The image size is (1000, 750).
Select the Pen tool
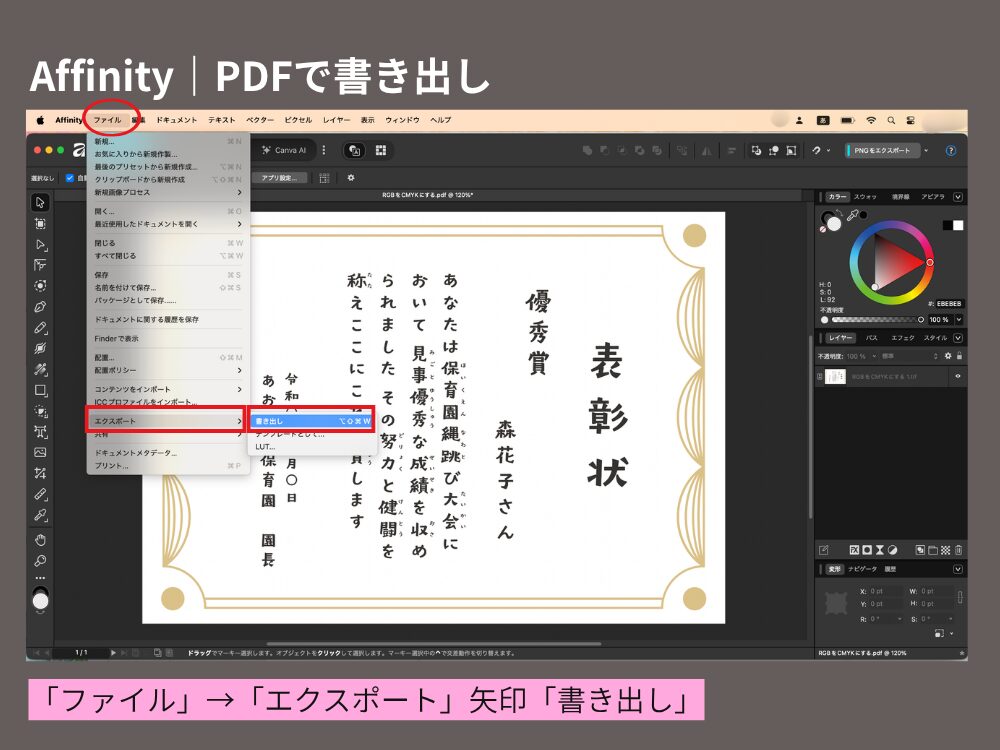pos(40,307)
